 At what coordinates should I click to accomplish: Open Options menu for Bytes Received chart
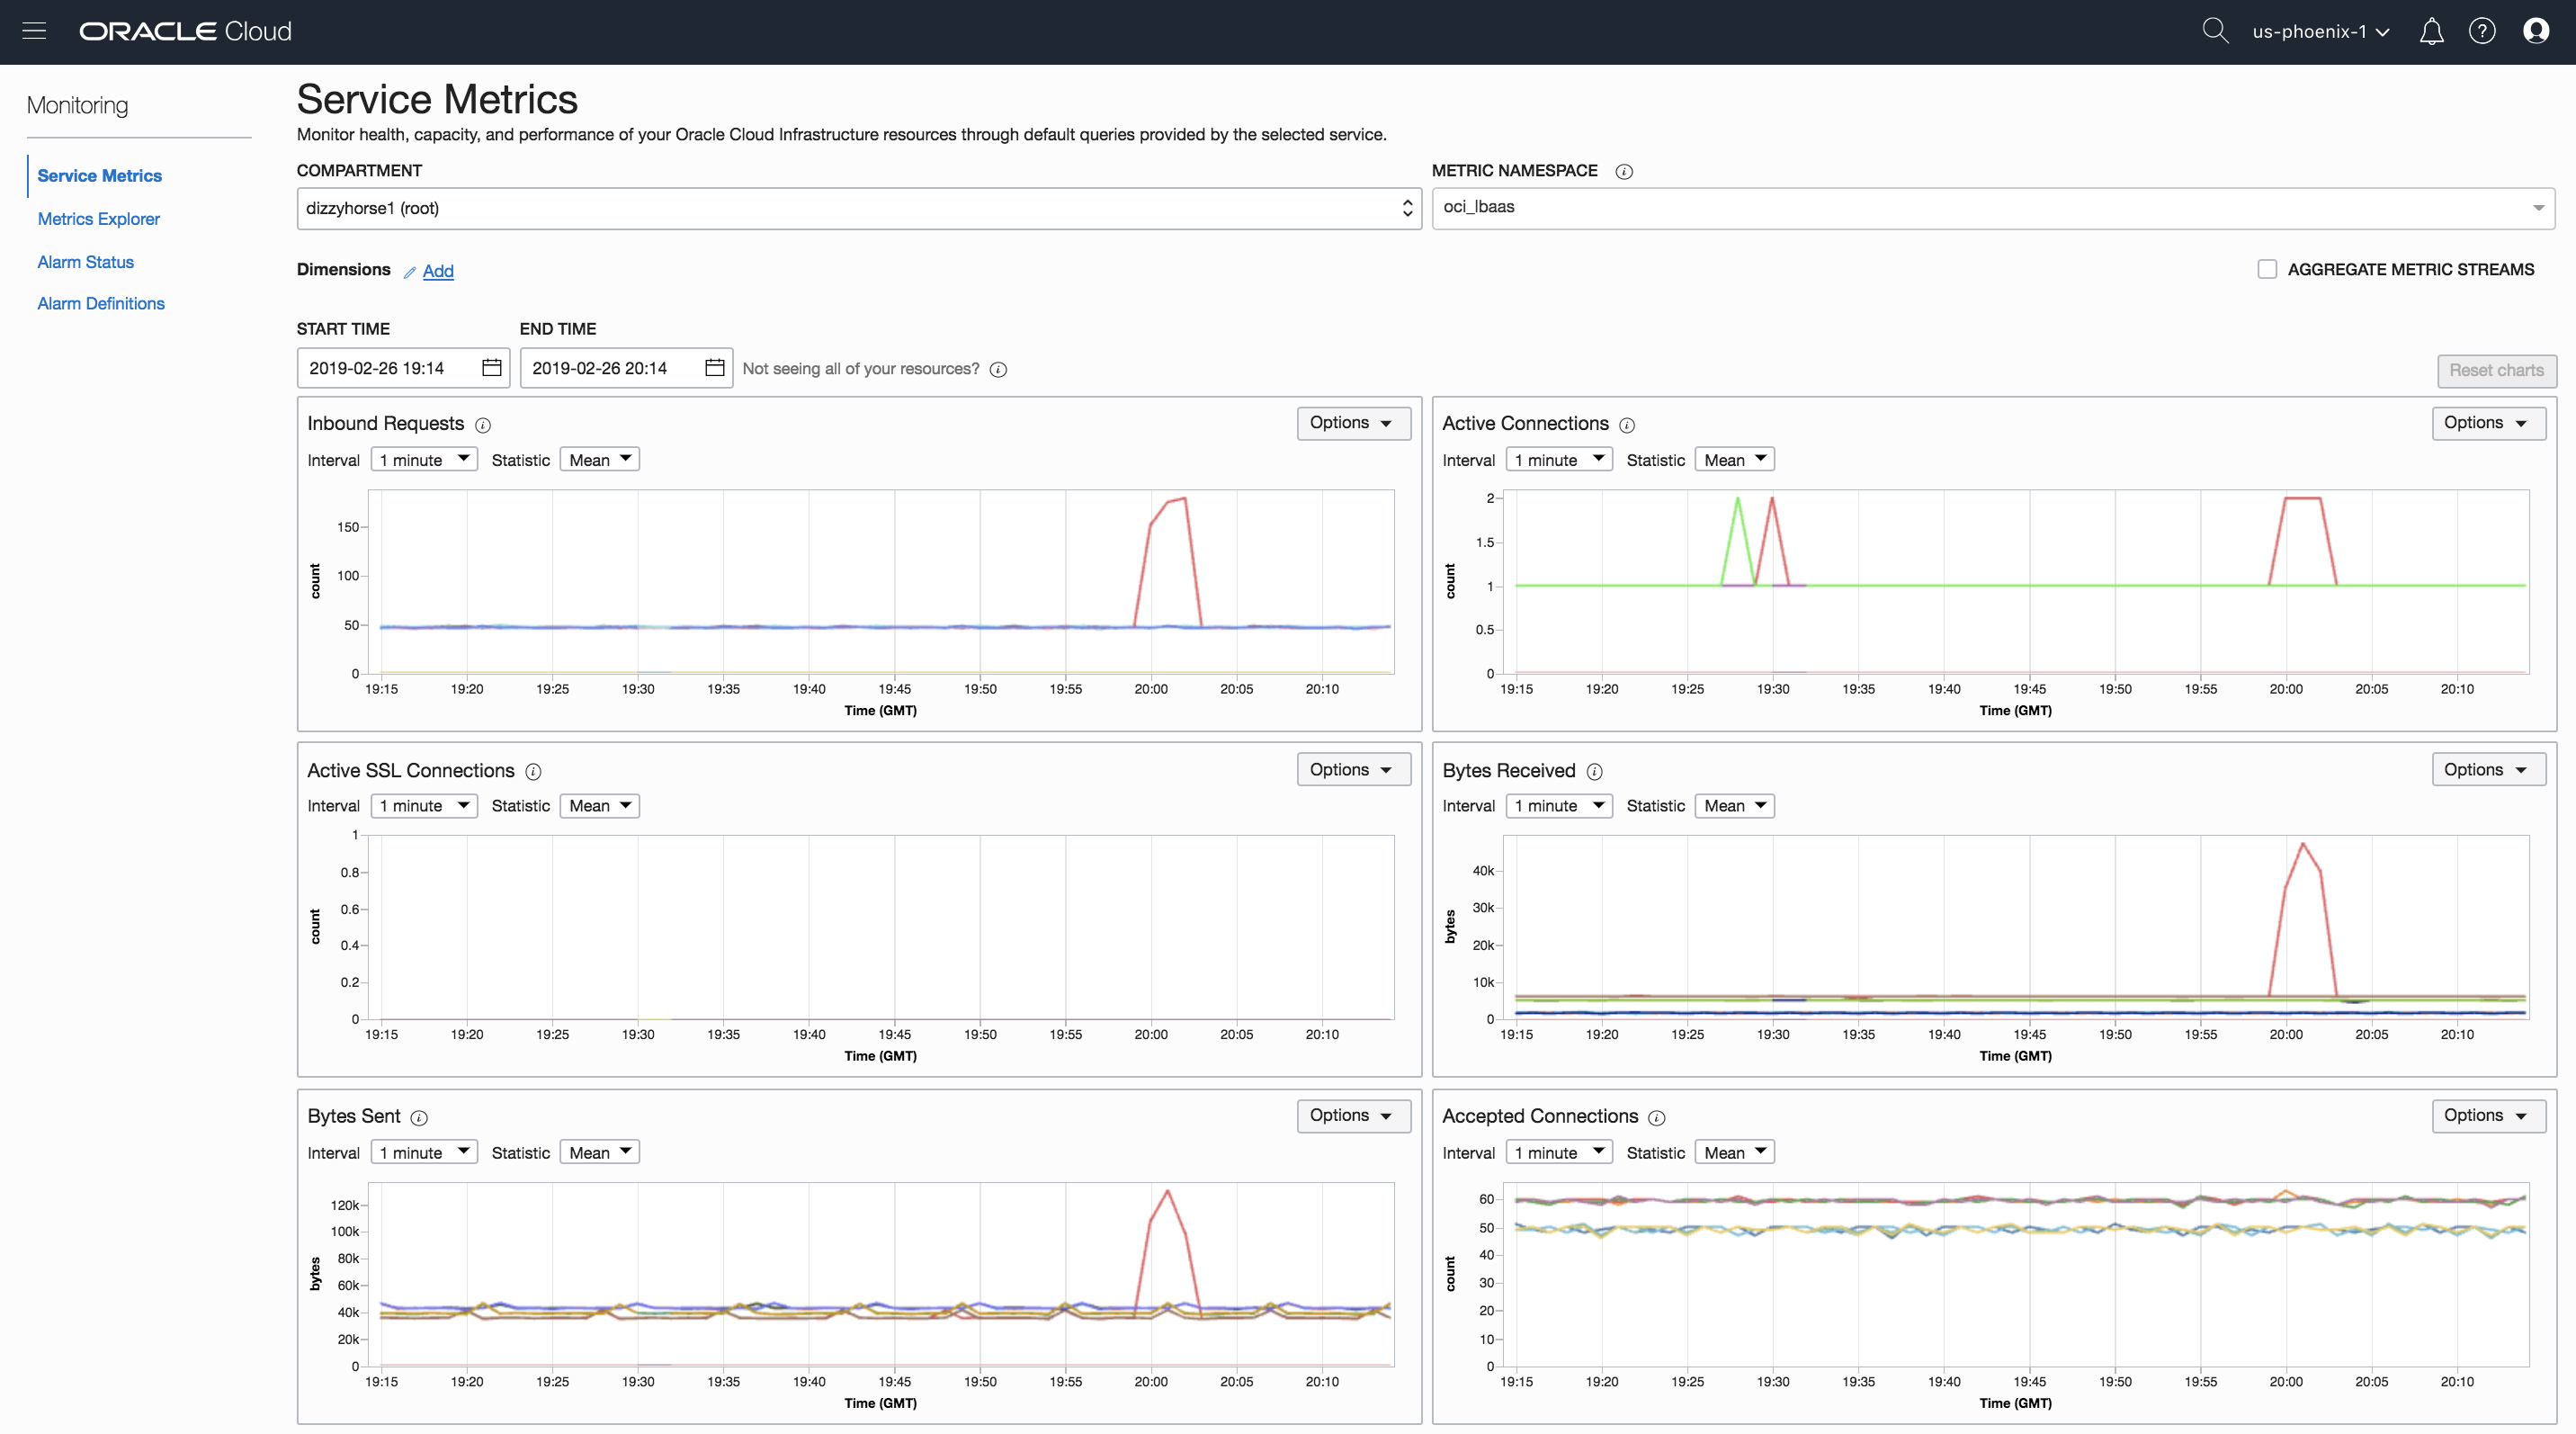(2487, 769)
